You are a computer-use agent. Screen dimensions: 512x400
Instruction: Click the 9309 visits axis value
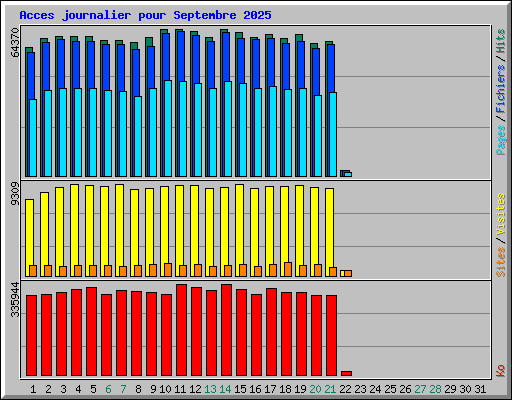15,193
